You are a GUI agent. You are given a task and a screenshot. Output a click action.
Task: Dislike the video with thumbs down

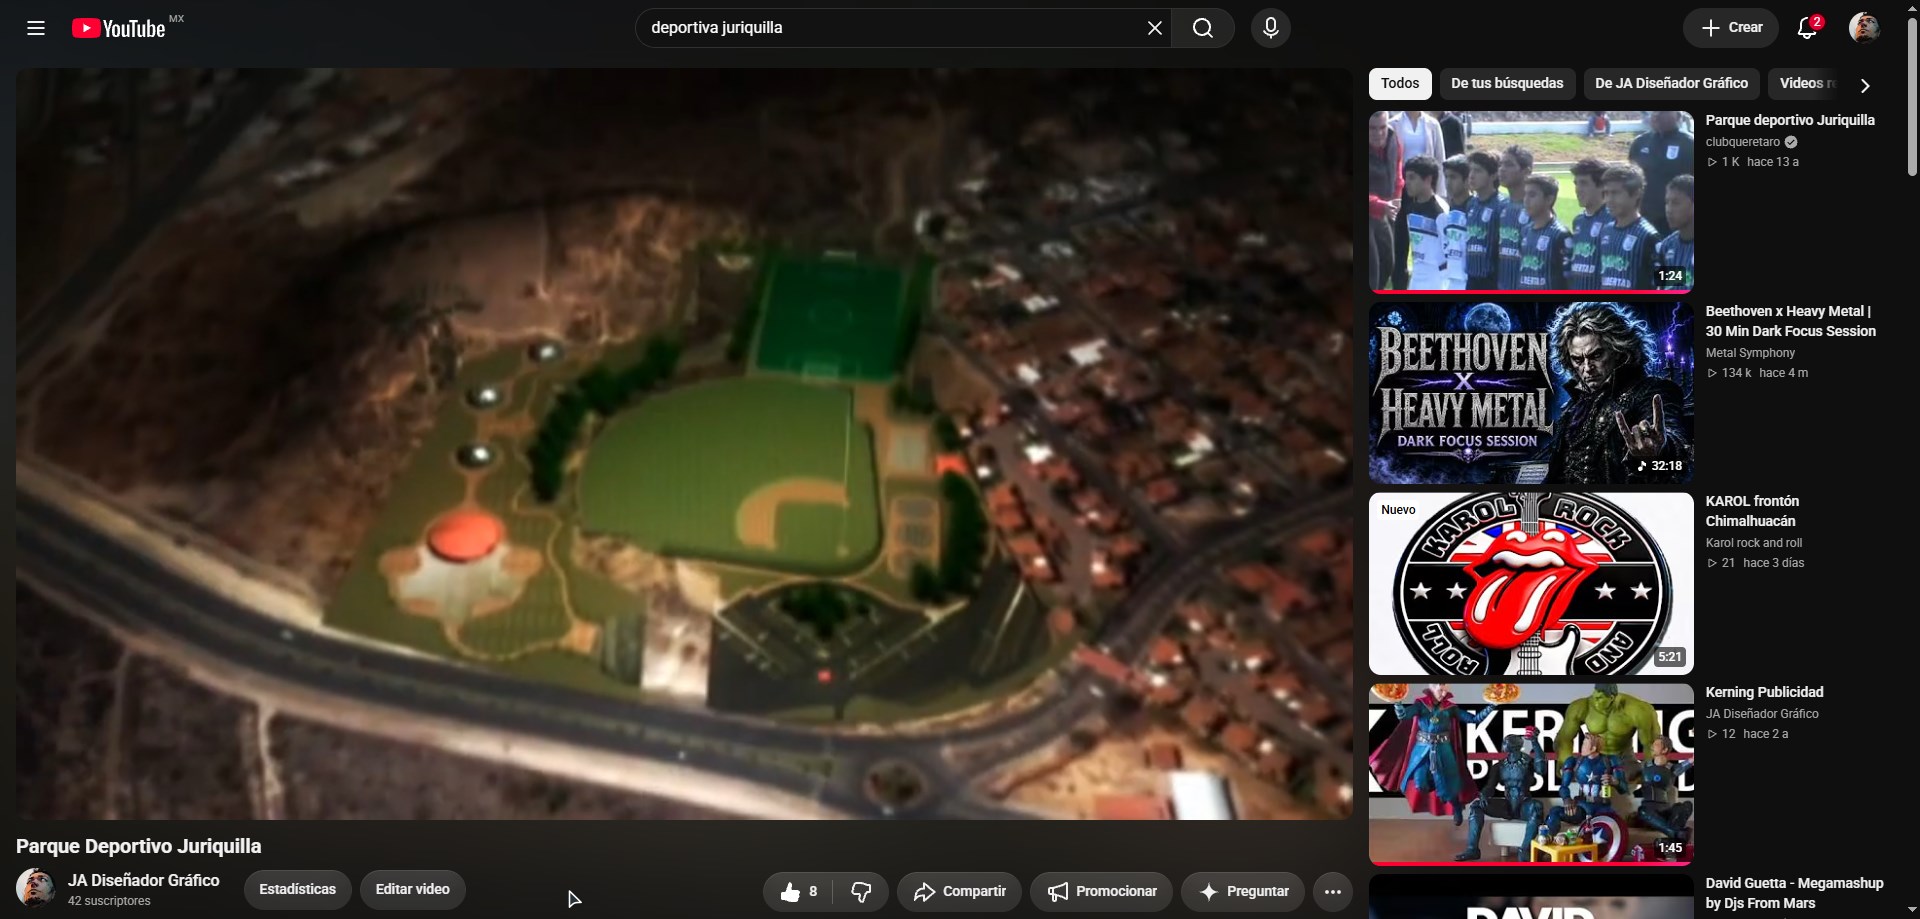[x=861, y=891]
